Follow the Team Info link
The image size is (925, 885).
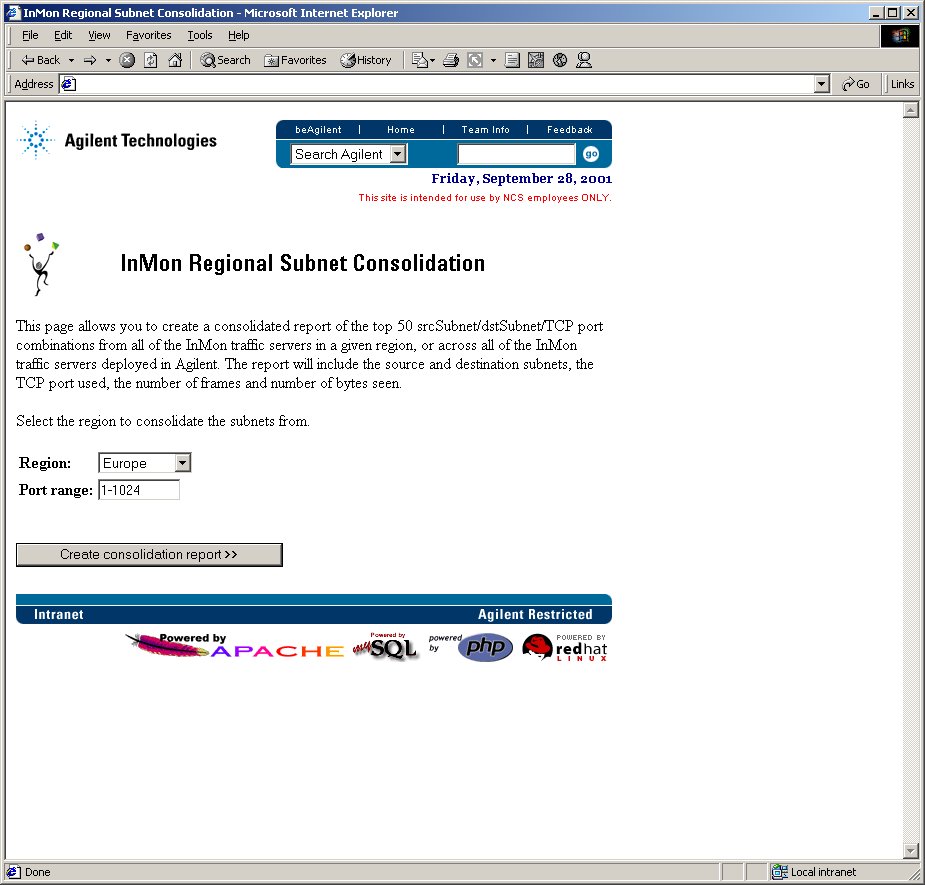point(485,130)
